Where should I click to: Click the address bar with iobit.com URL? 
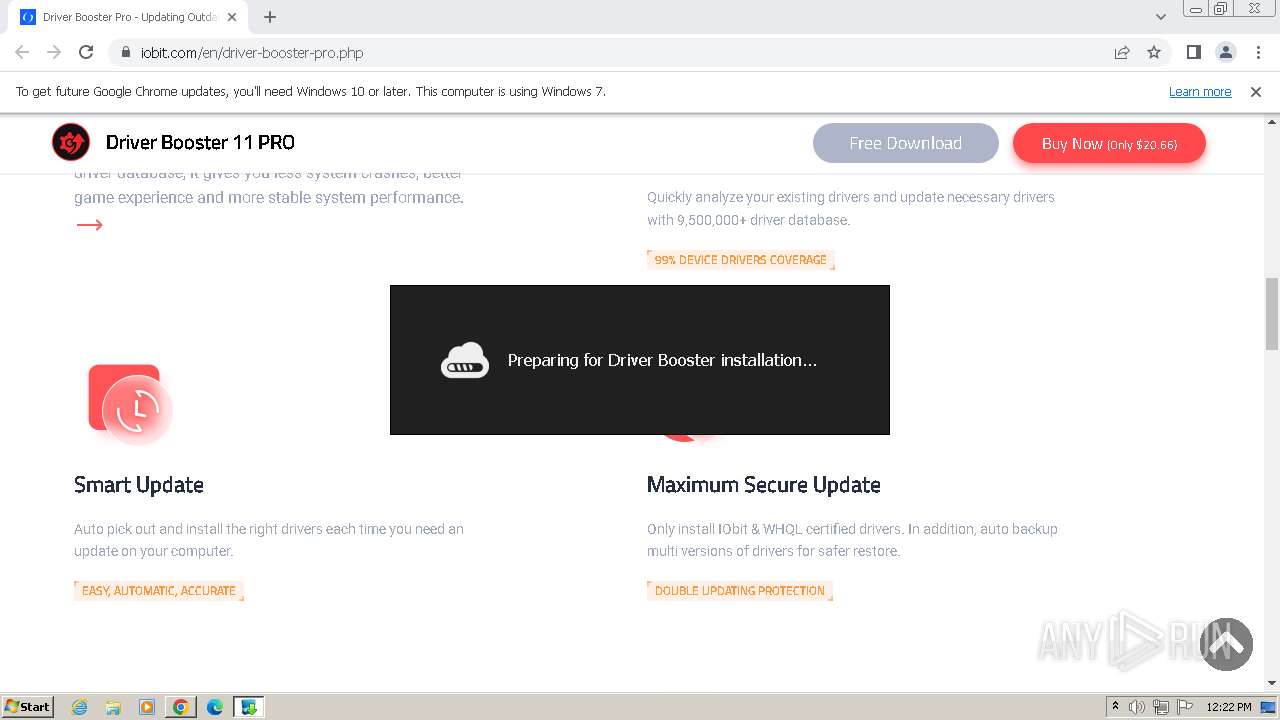610,53
